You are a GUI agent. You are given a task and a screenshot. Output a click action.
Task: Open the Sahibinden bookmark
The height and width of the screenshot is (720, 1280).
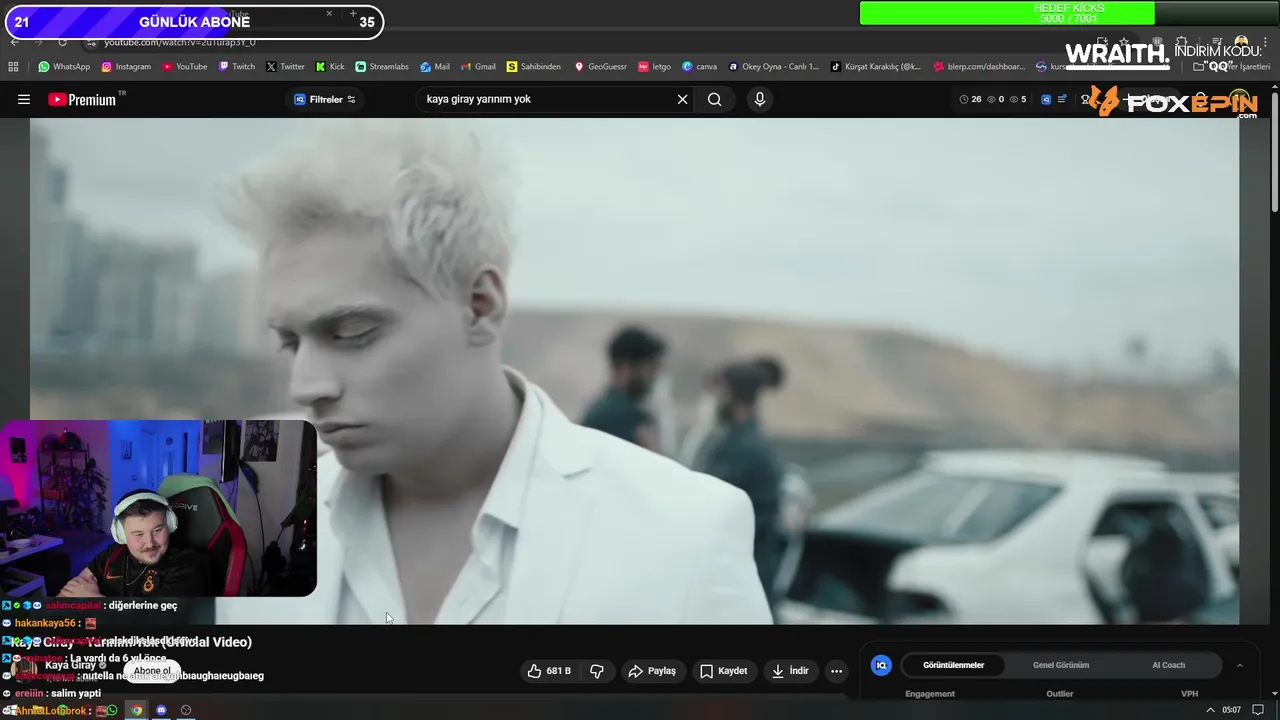coord(533,67)
